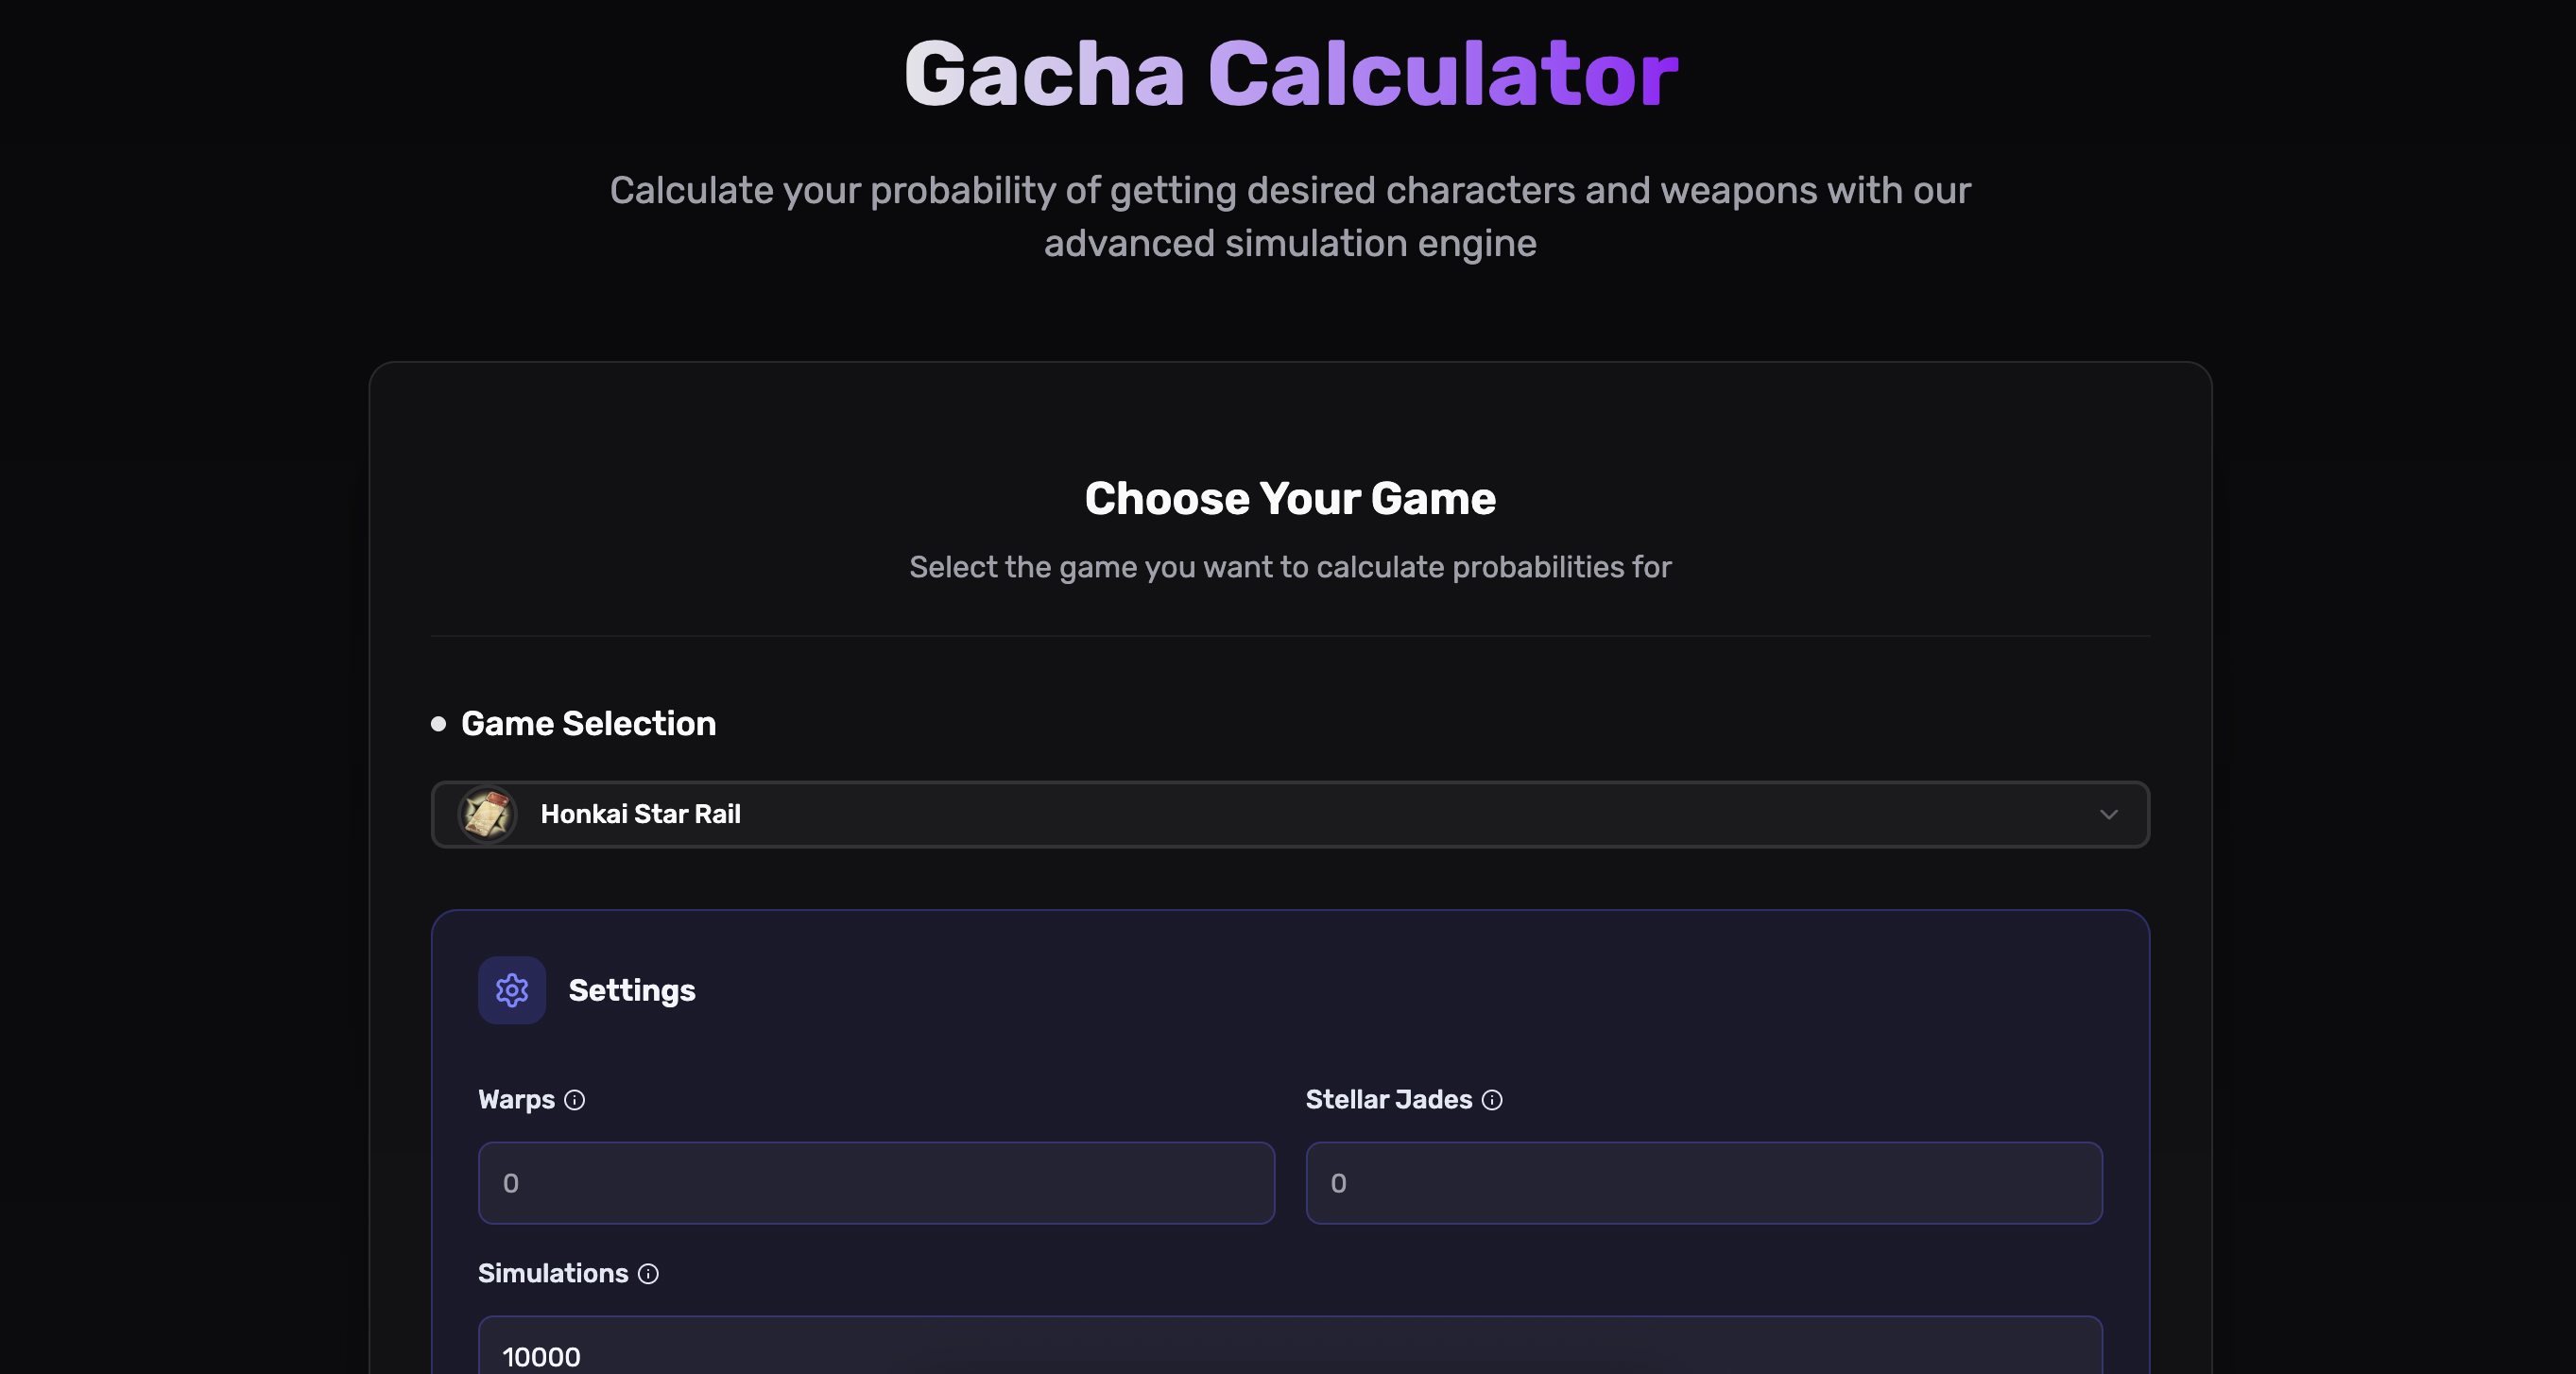Click the info icon next to Stellar Jades
This screenshot has height=1374, width=2576.
pos(1493,1101)
